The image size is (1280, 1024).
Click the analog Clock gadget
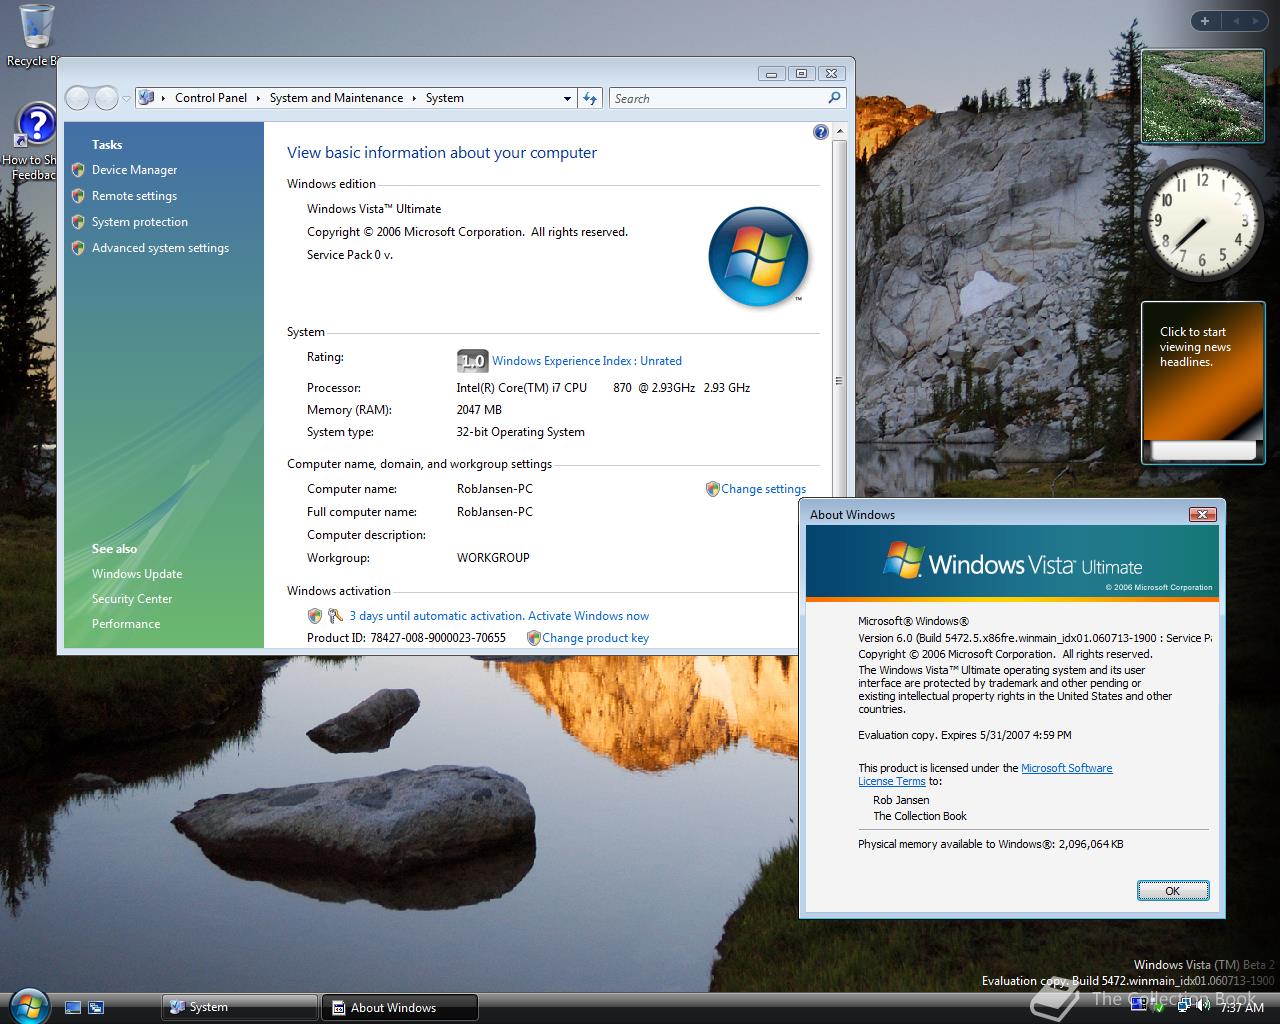1203,219
